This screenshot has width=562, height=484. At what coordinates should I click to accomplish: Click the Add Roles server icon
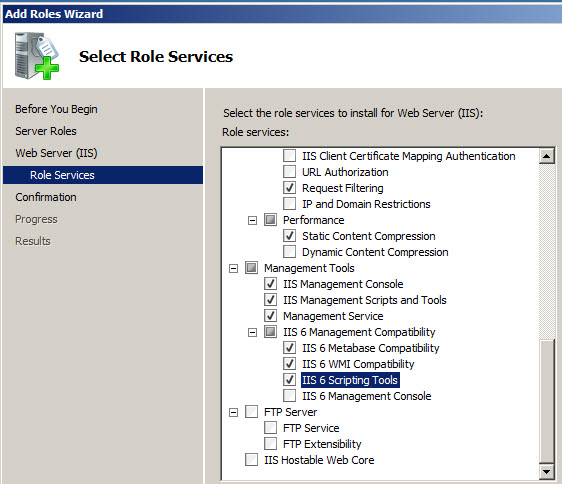37,56
